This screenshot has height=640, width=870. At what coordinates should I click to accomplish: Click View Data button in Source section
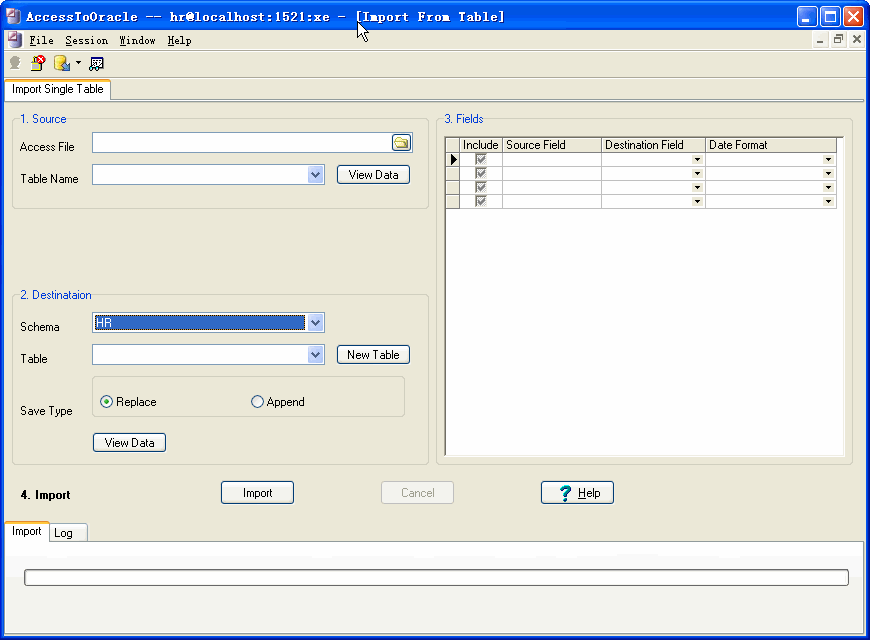(x=373, y=175)
